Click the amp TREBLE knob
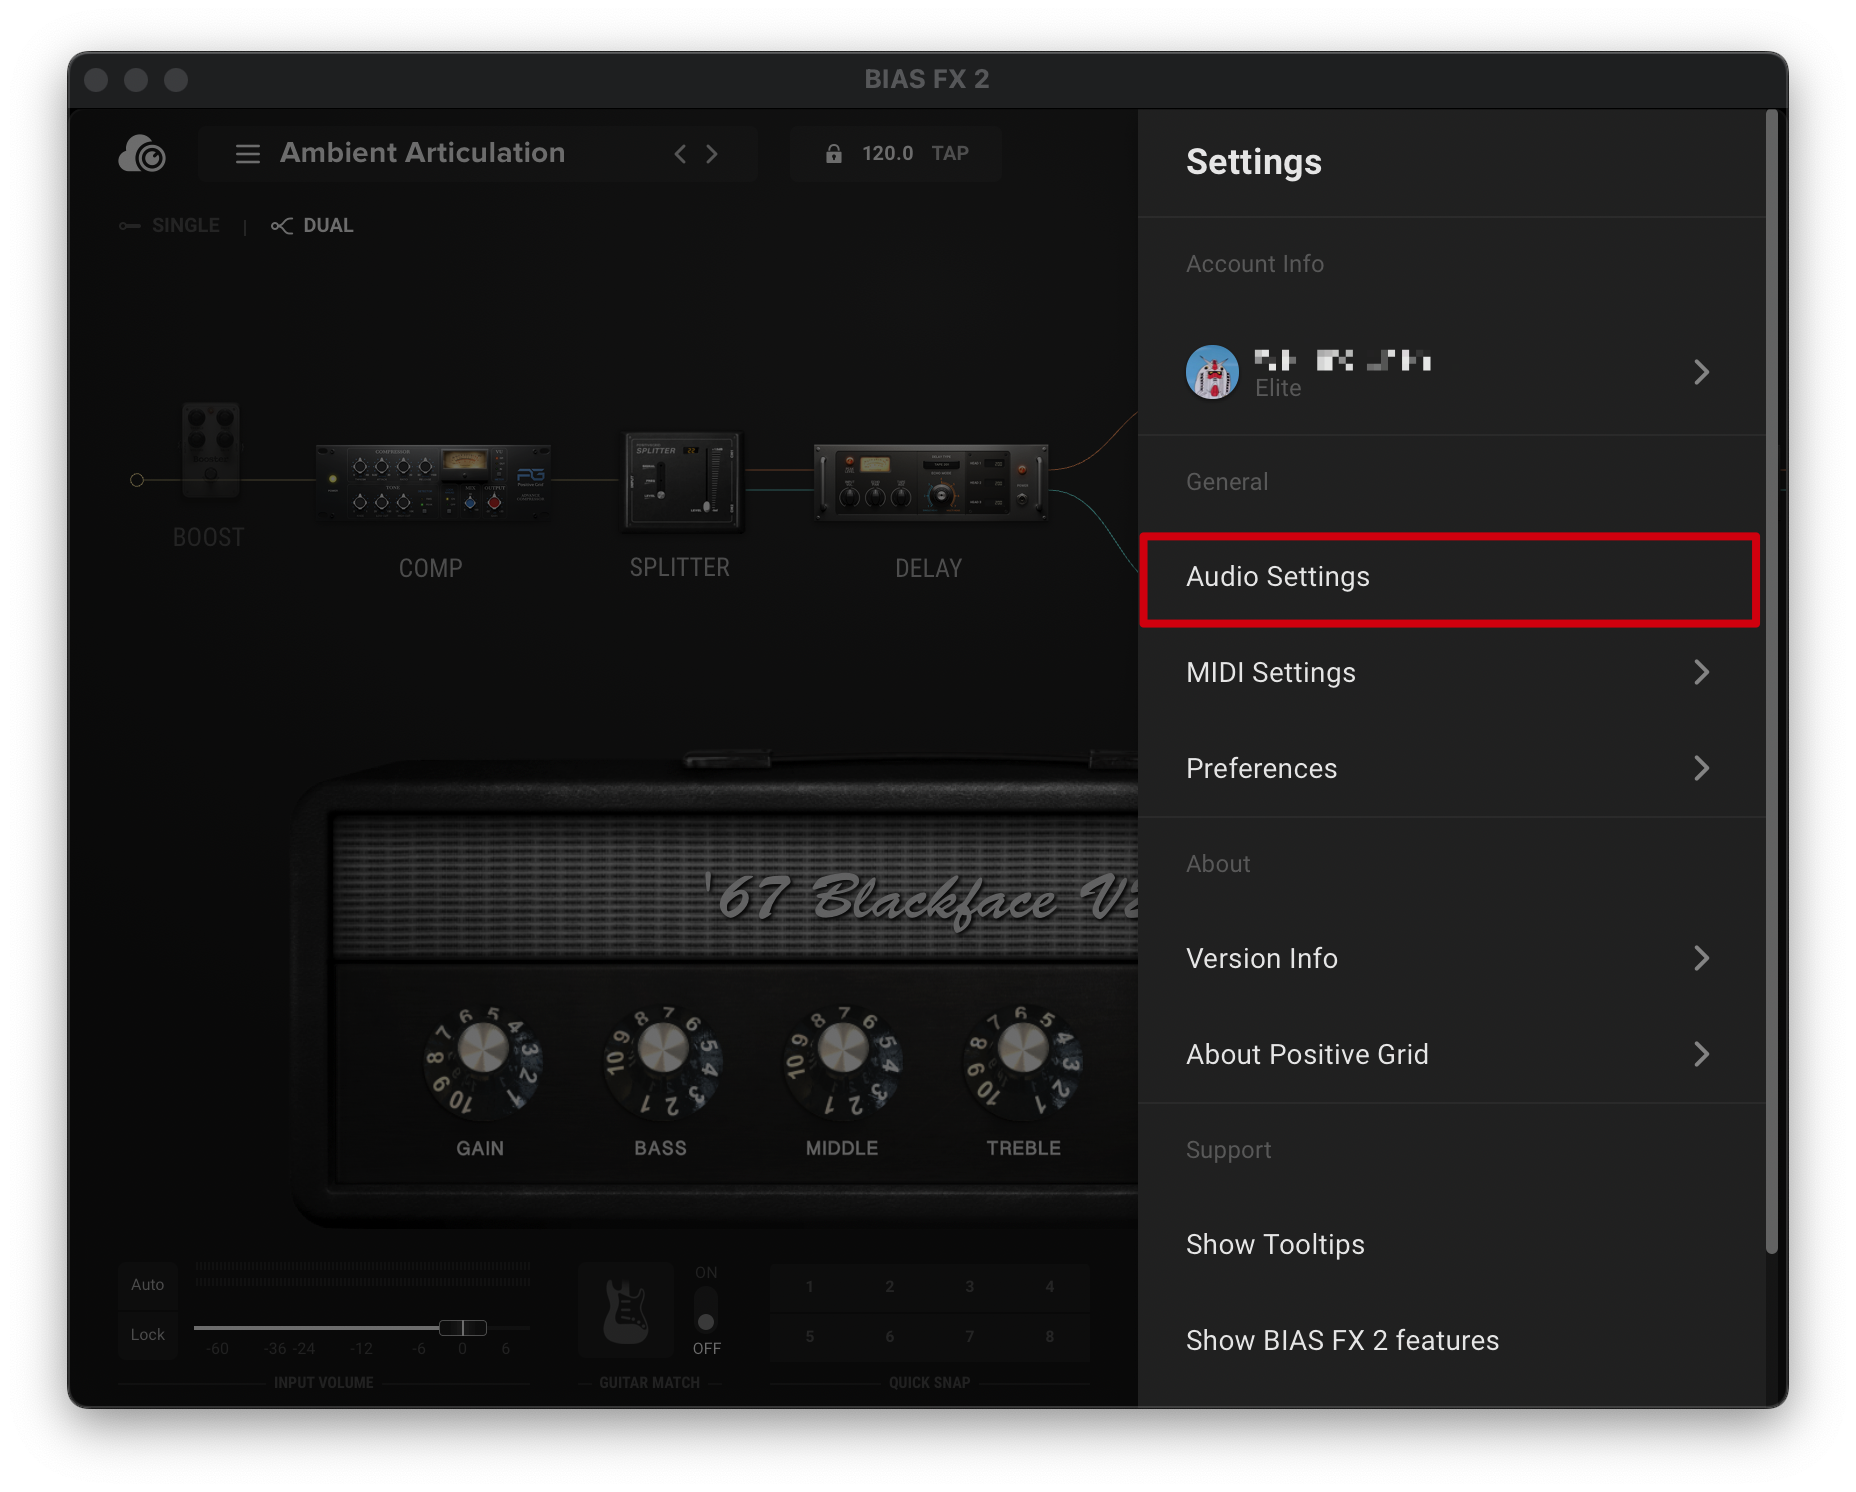The width and height of the screenshot is (1856, 1492). click(1023, 1050)
